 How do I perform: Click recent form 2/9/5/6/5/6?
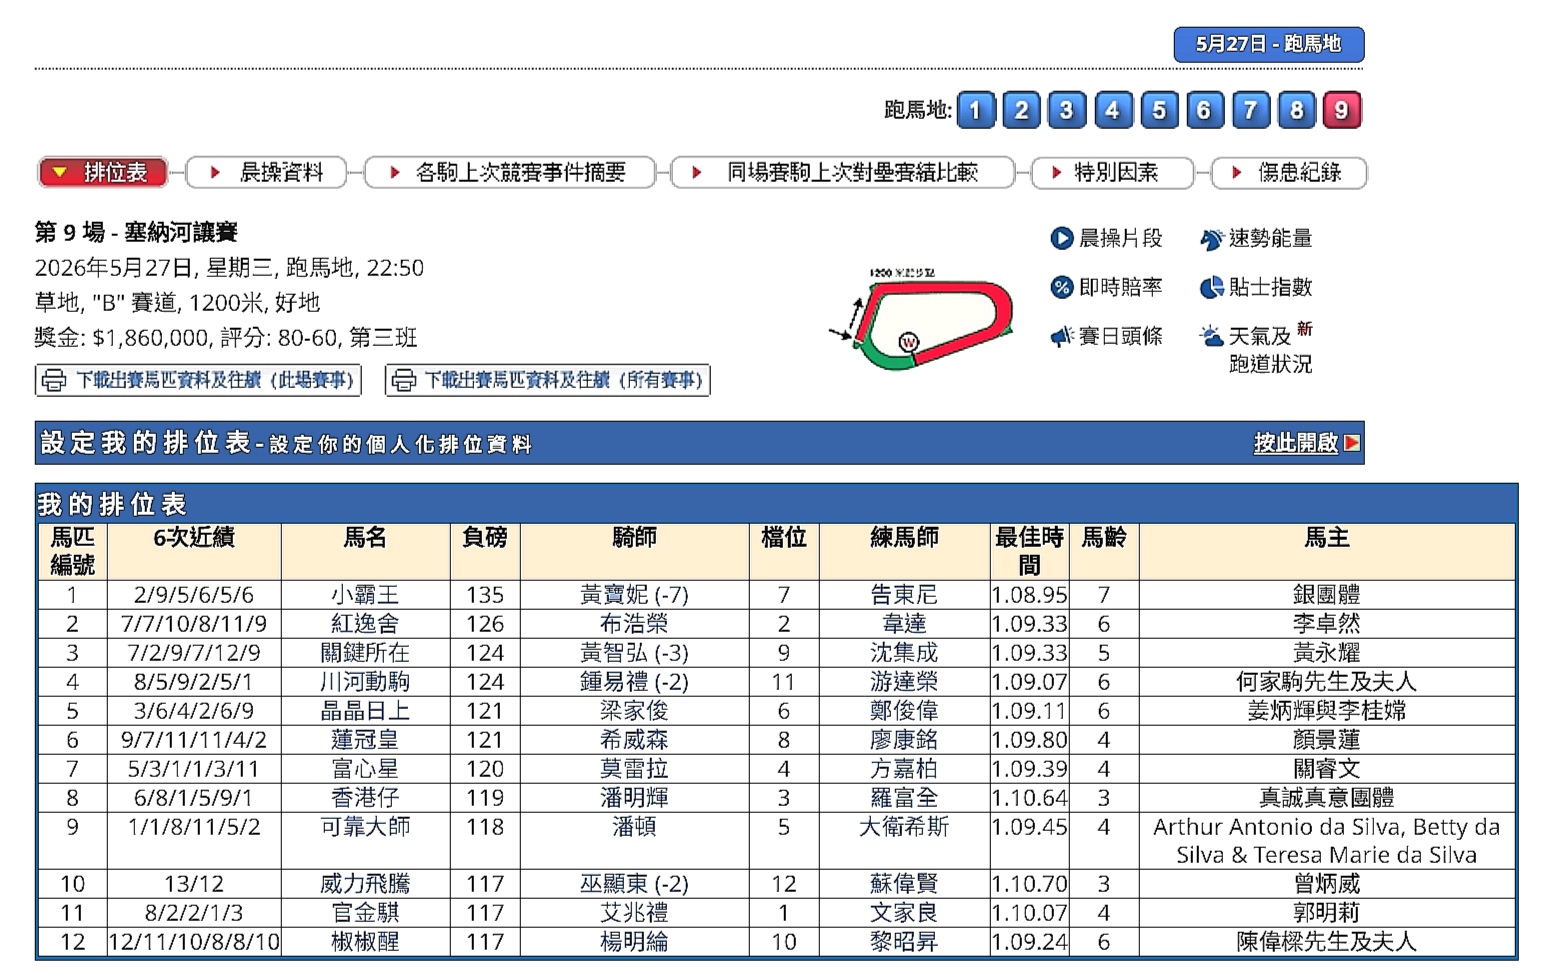[194, 595]
